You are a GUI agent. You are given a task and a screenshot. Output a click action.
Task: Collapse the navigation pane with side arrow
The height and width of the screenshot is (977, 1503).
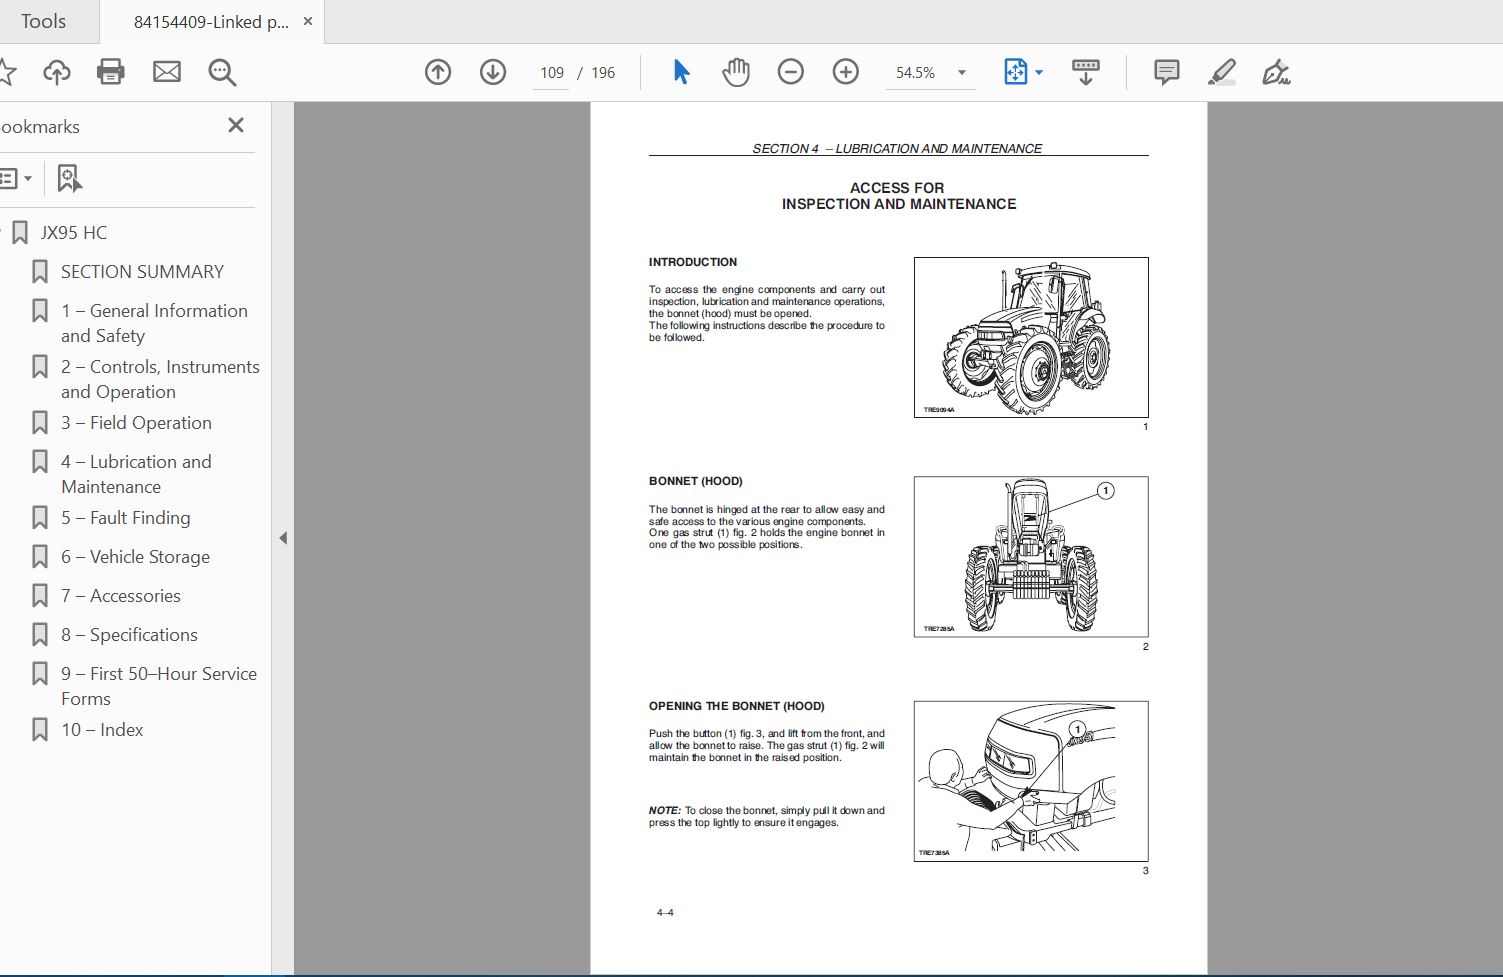click(283, 538)
